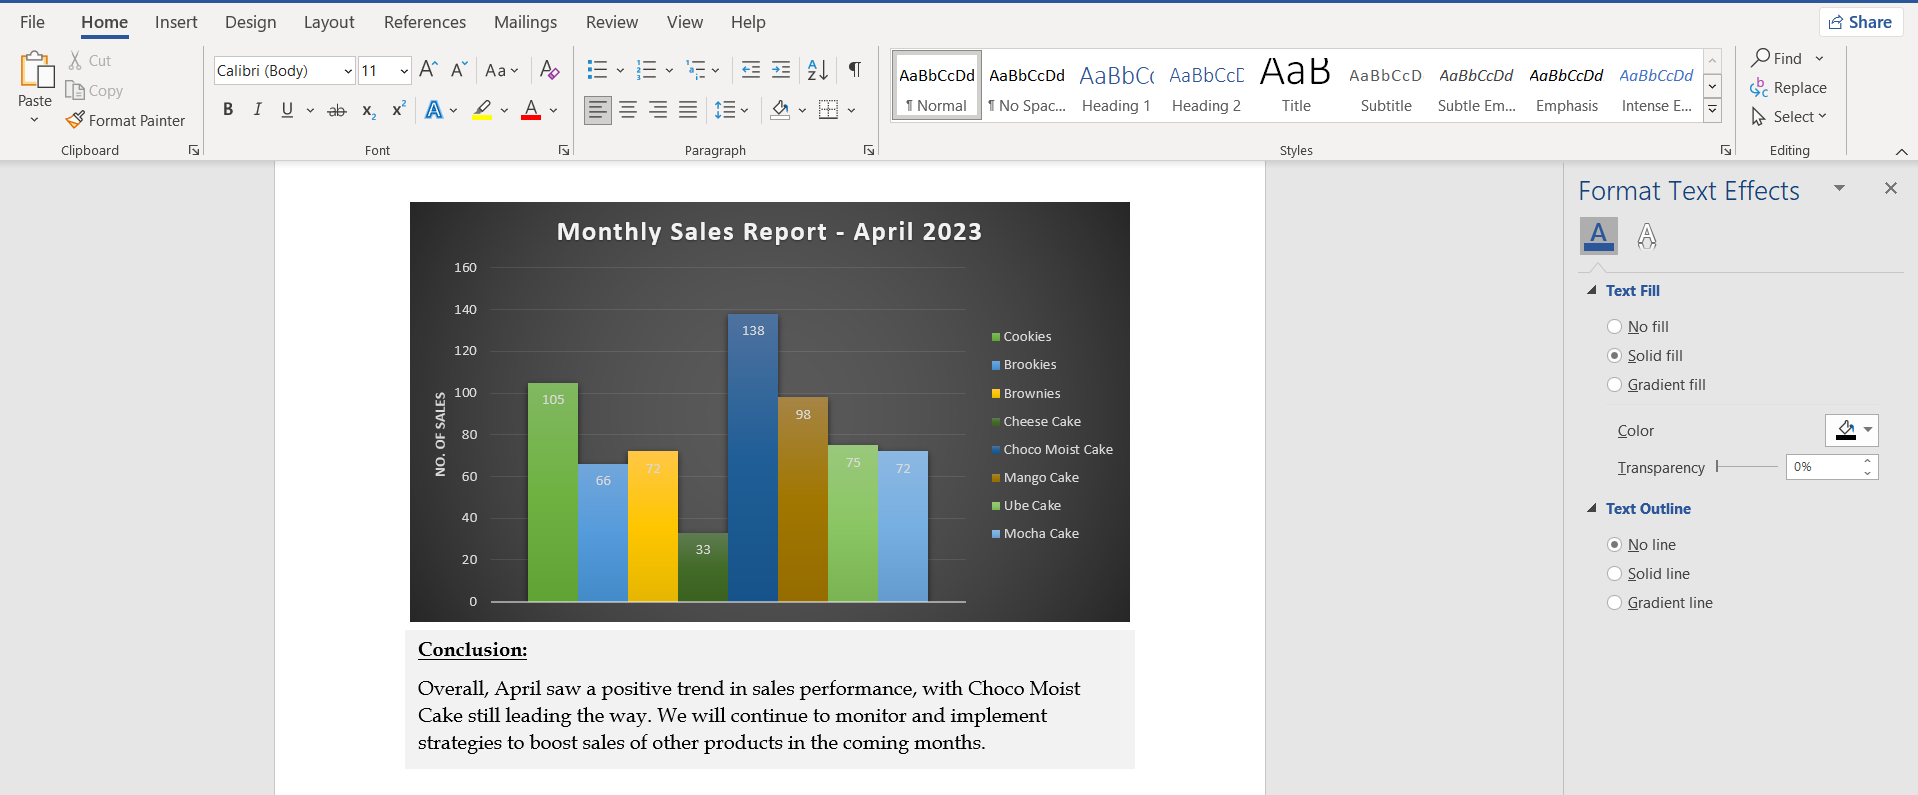Viewport: 1918px width, 795px height.
Task: Open Change Case dropdown
Action: pyautogui.click(x=502, y=70)
